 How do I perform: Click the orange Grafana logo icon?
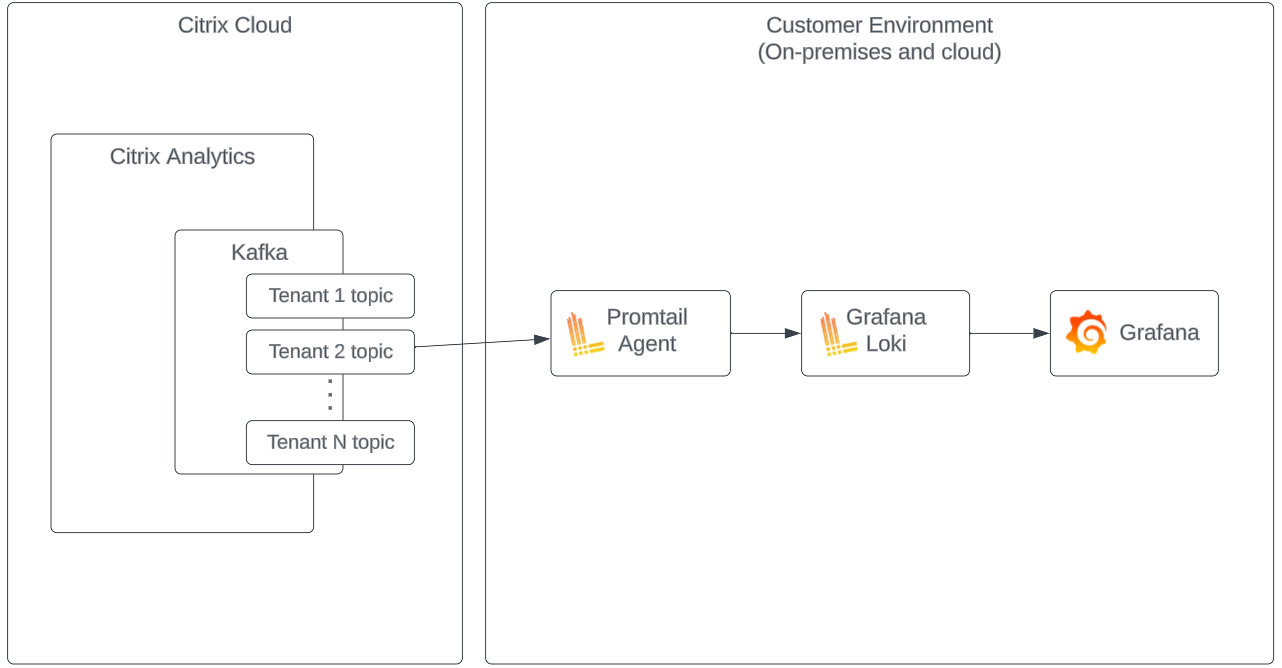coord(1087,333)
